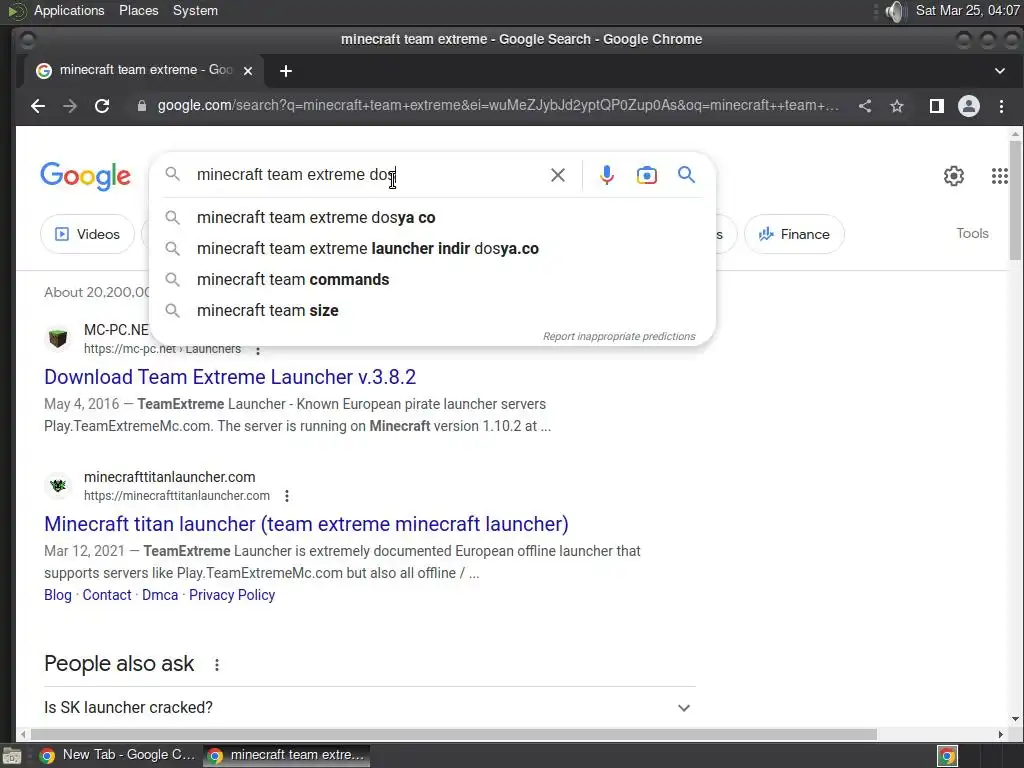Open Google settings gear icon
This screenshot has height=768, width=1024.
coord(953,176)
